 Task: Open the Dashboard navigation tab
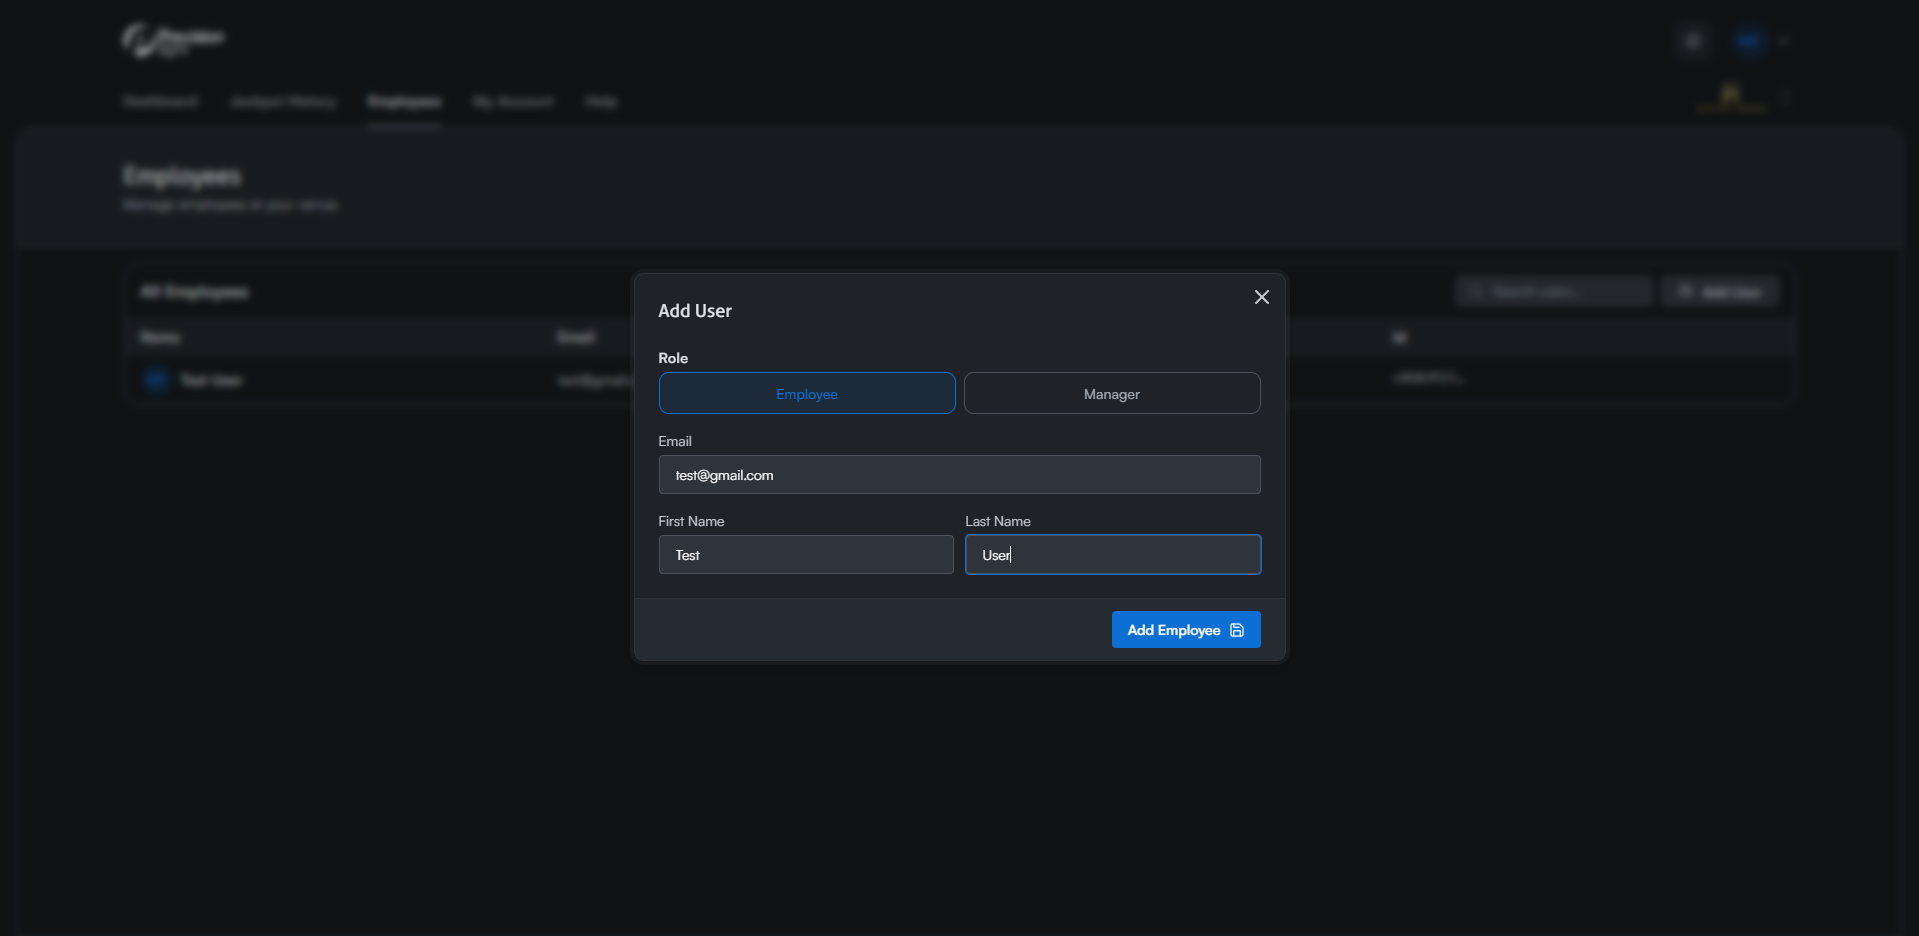point(160,101)
